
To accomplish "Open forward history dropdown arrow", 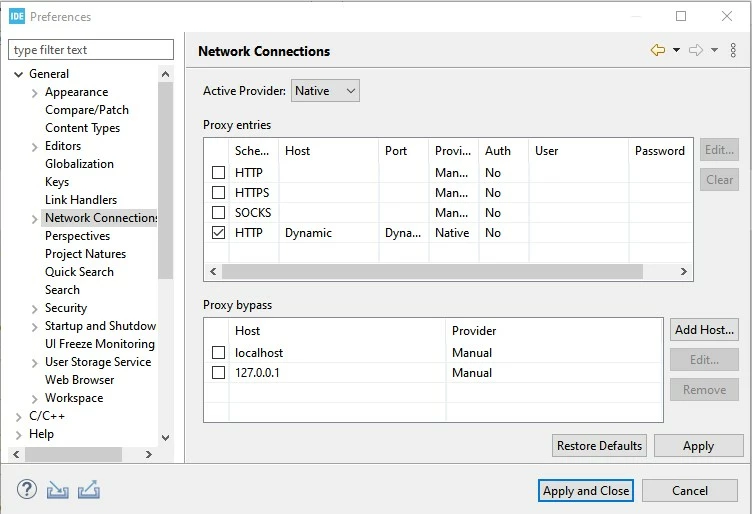I will point(714,50).
